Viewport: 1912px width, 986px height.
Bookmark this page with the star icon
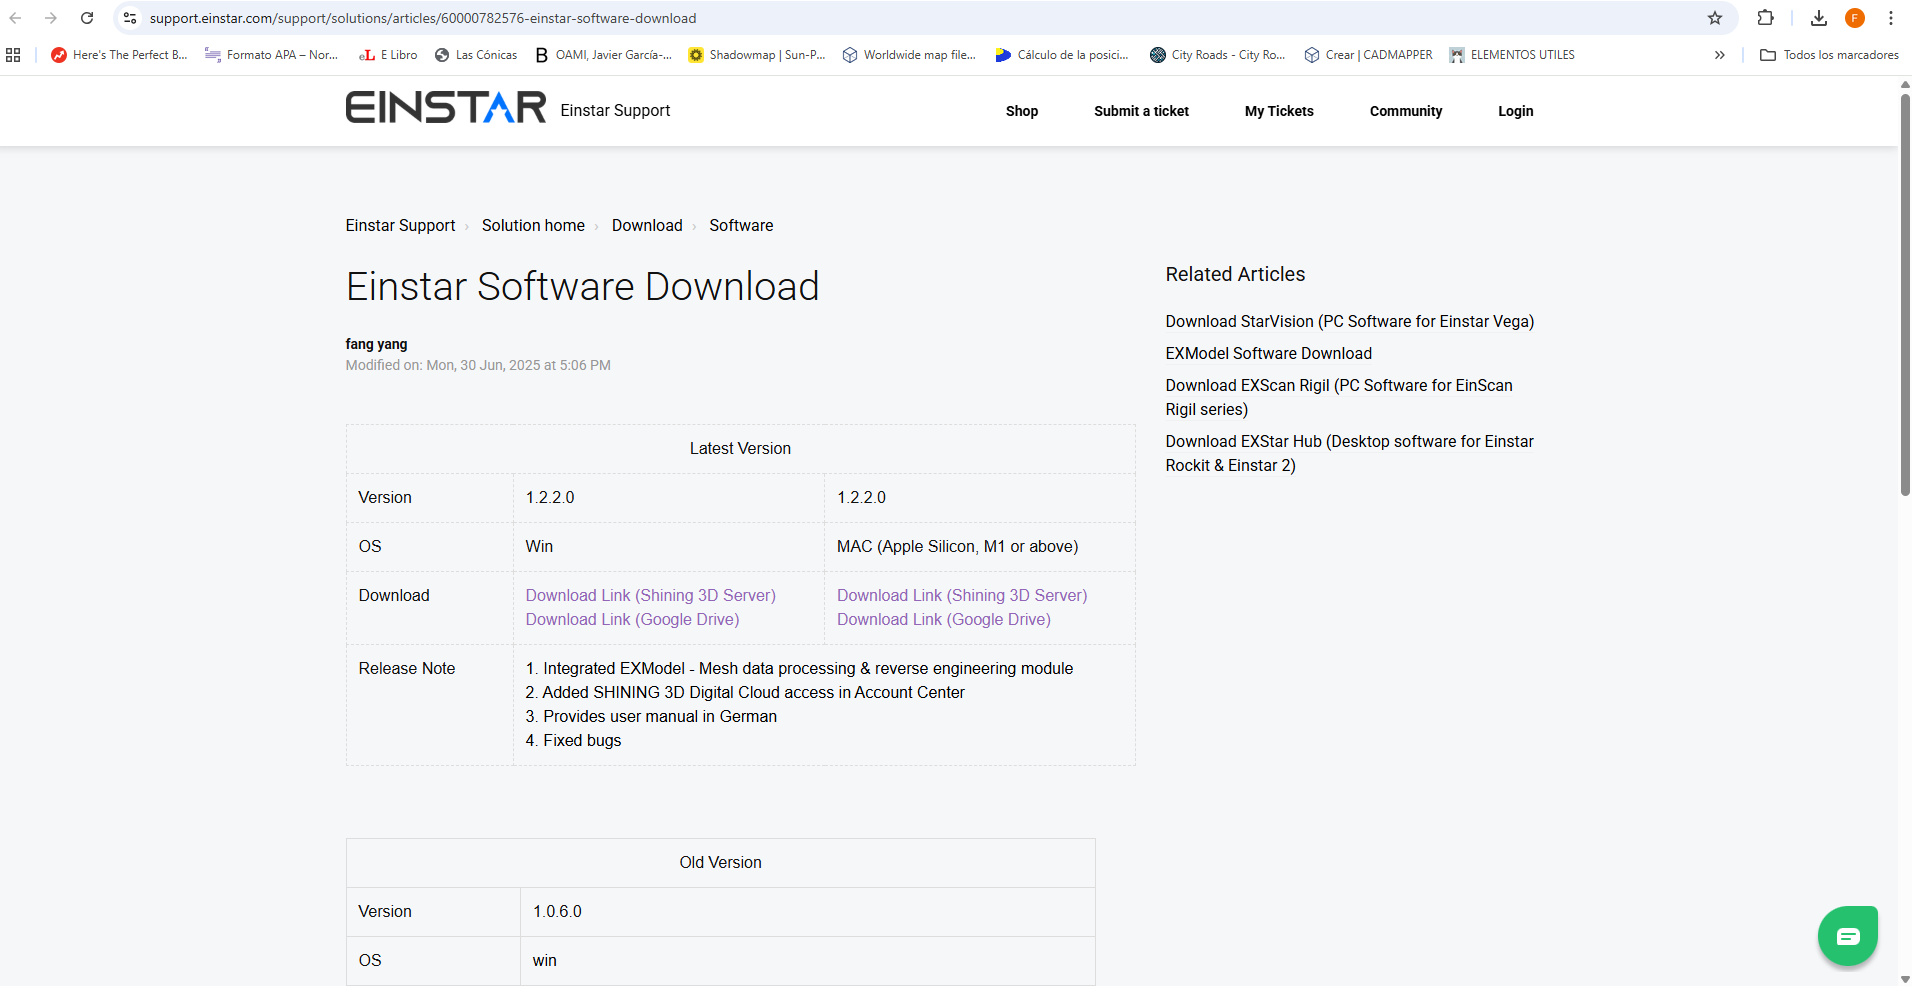coord(1715,18)
